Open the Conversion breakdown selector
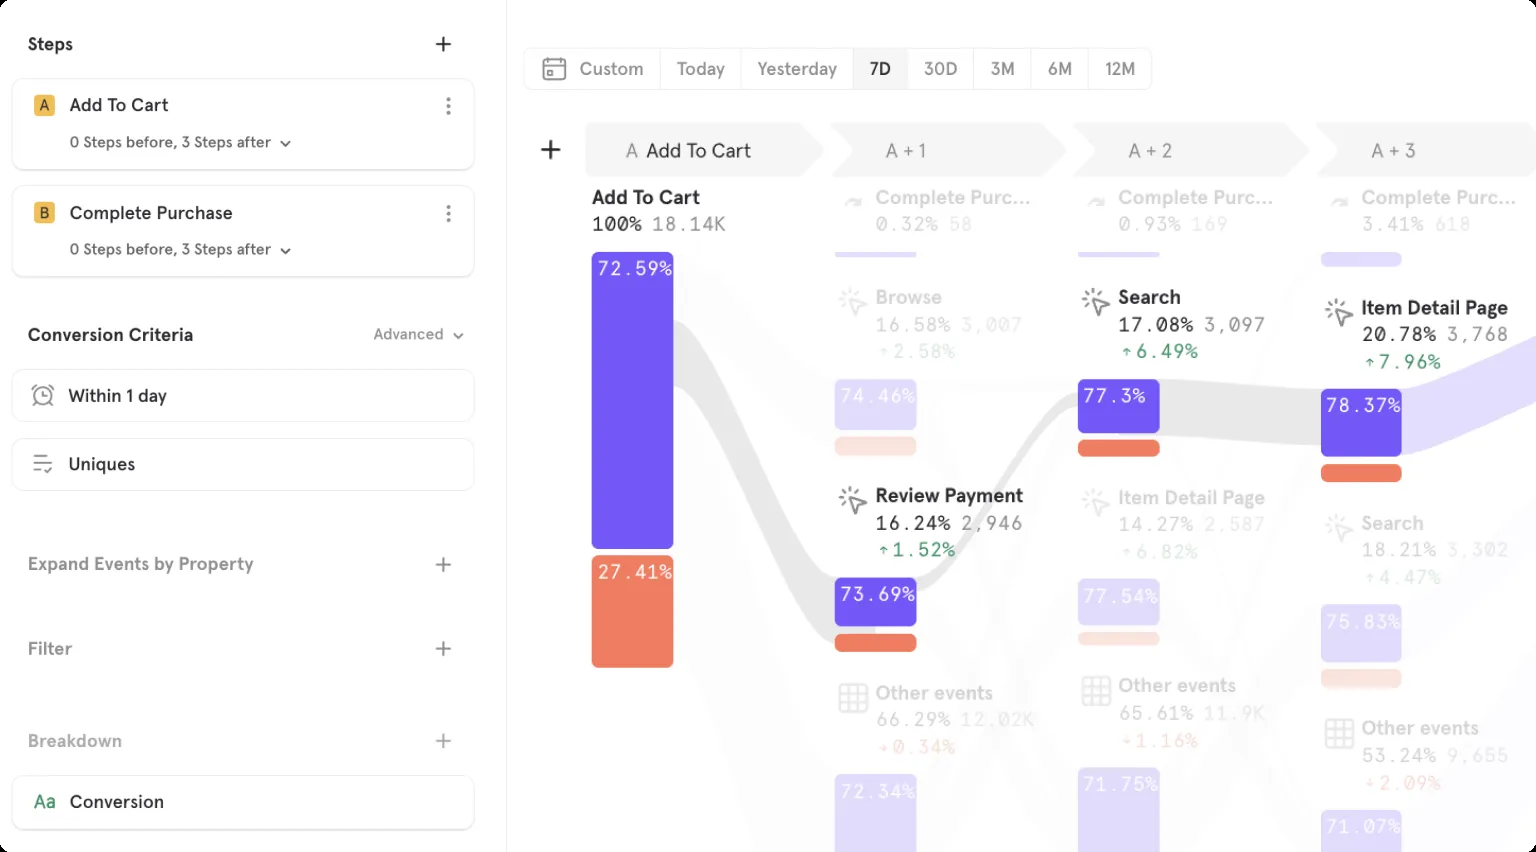Screen dimensions: 1536x852 pyautogui.click(x=243, y=802)
